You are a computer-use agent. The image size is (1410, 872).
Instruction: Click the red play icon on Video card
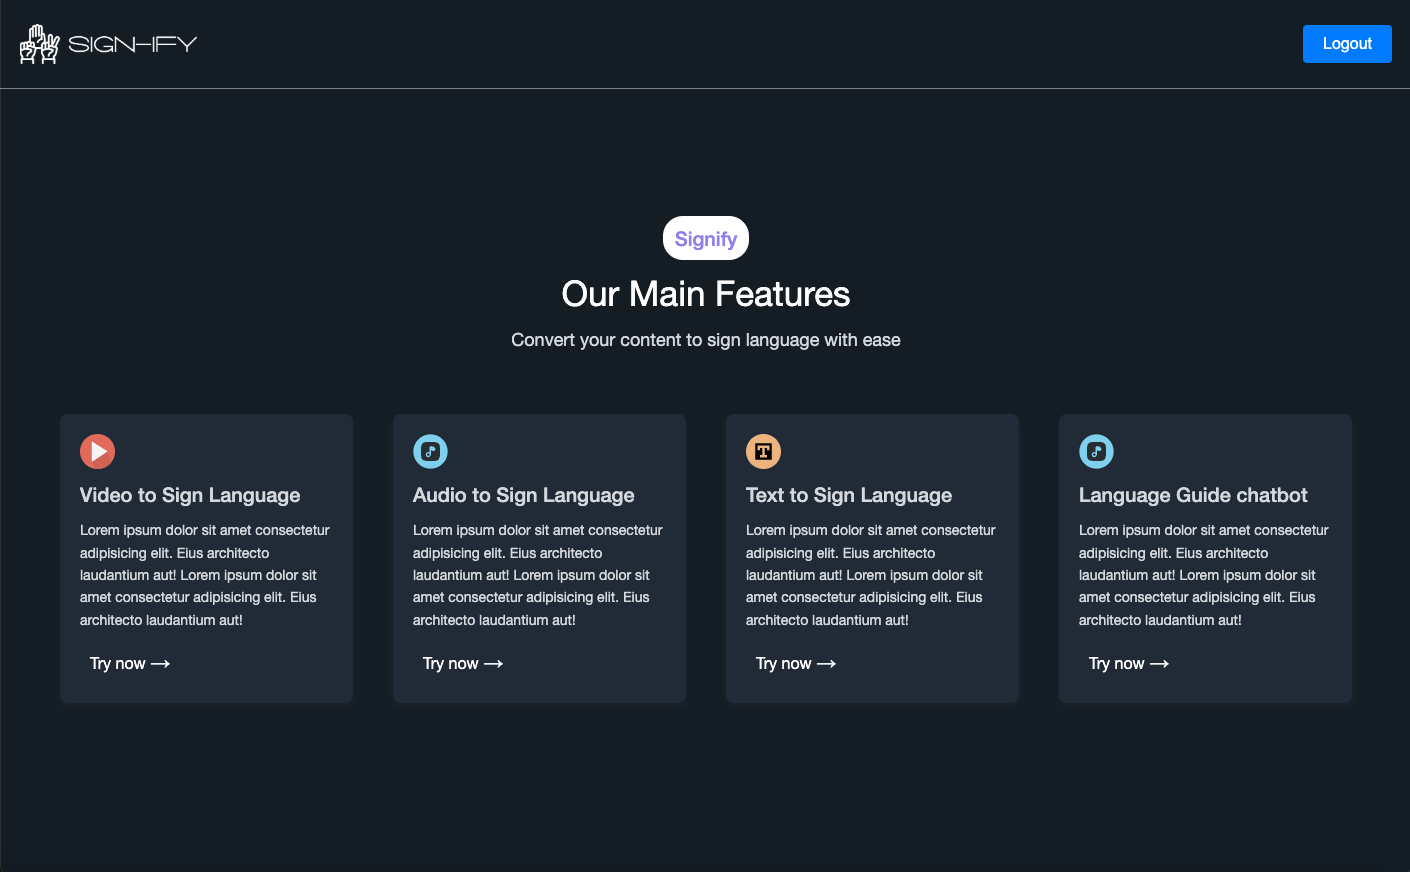click(97, 451)
